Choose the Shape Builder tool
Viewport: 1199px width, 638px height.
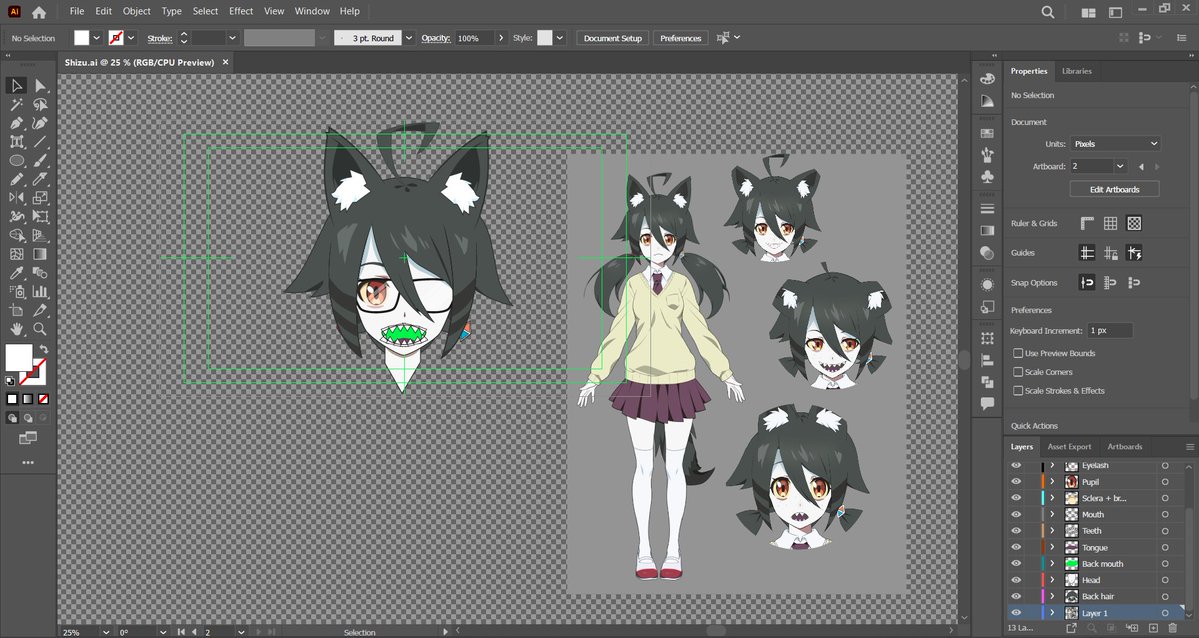pyautogui.click(x=16, y=236)
